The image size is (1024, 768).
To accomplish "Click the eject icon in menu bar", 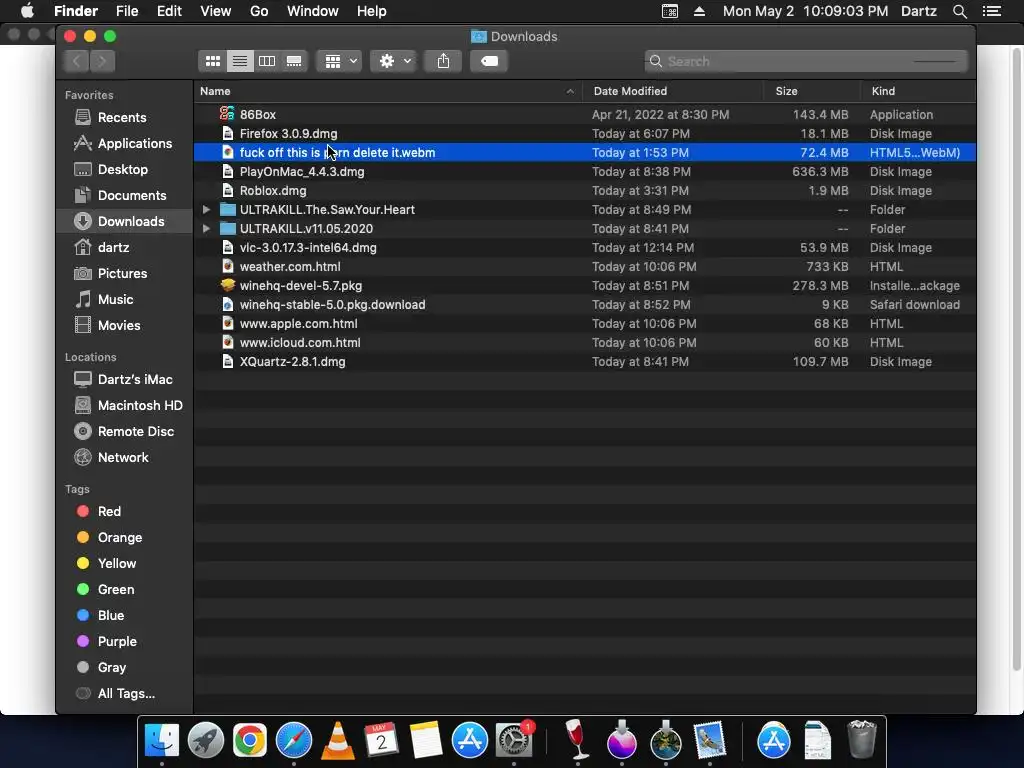I will pos(699,11).
